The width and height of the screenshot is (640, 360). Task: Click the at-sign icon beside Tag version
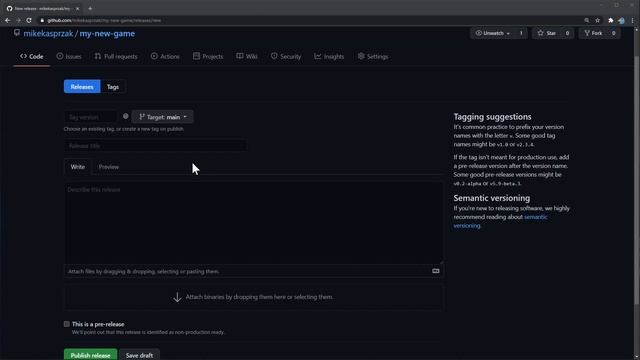coord(126,116)
